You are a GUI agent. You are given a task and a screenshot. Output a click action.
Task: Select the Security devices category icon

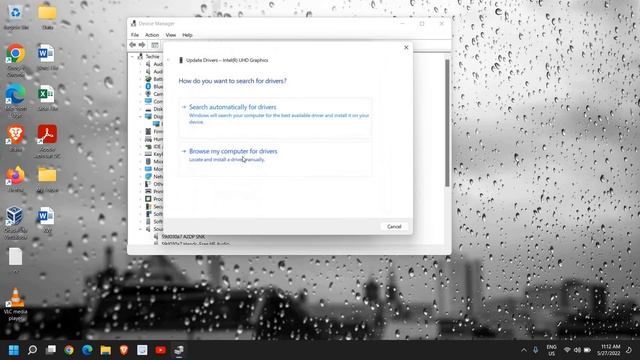click(x=148, y=207)
